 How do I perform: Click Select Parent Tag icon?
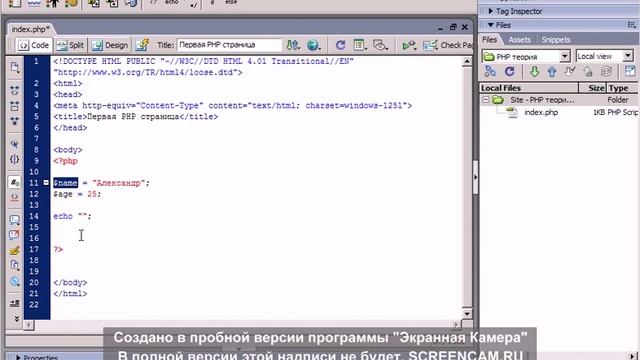pos(15,144)
